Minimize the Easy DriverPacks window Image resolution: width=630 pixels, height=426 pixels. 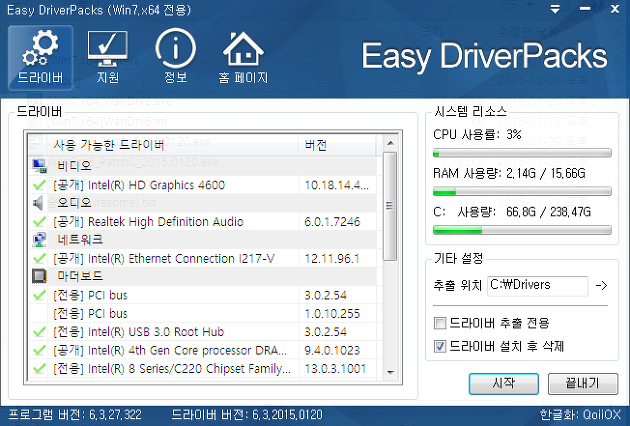(585, 8)
